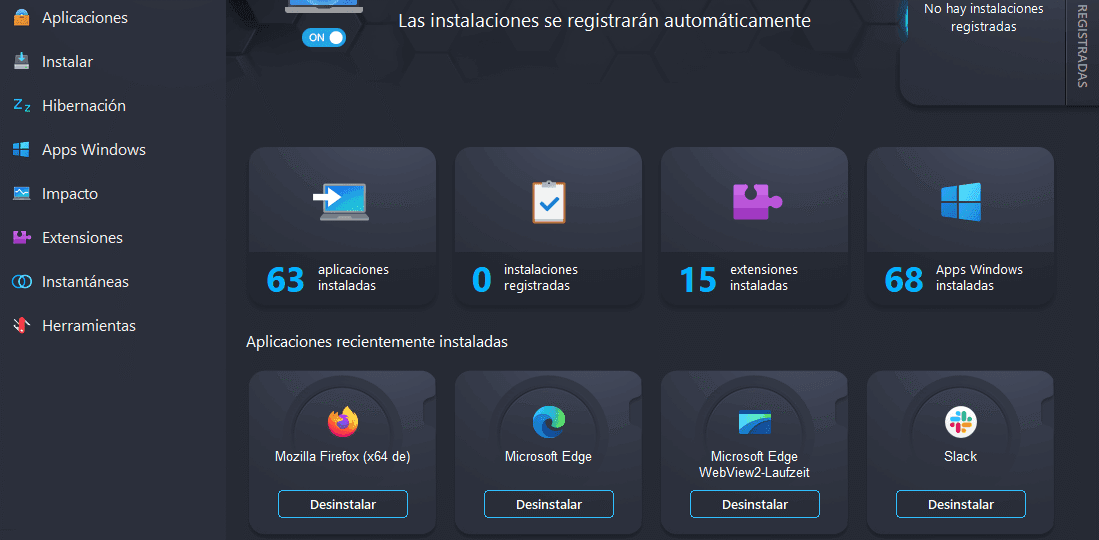Click the Microsoft Edge app icon
The image size is (1099, 540).
click(549, 422)
